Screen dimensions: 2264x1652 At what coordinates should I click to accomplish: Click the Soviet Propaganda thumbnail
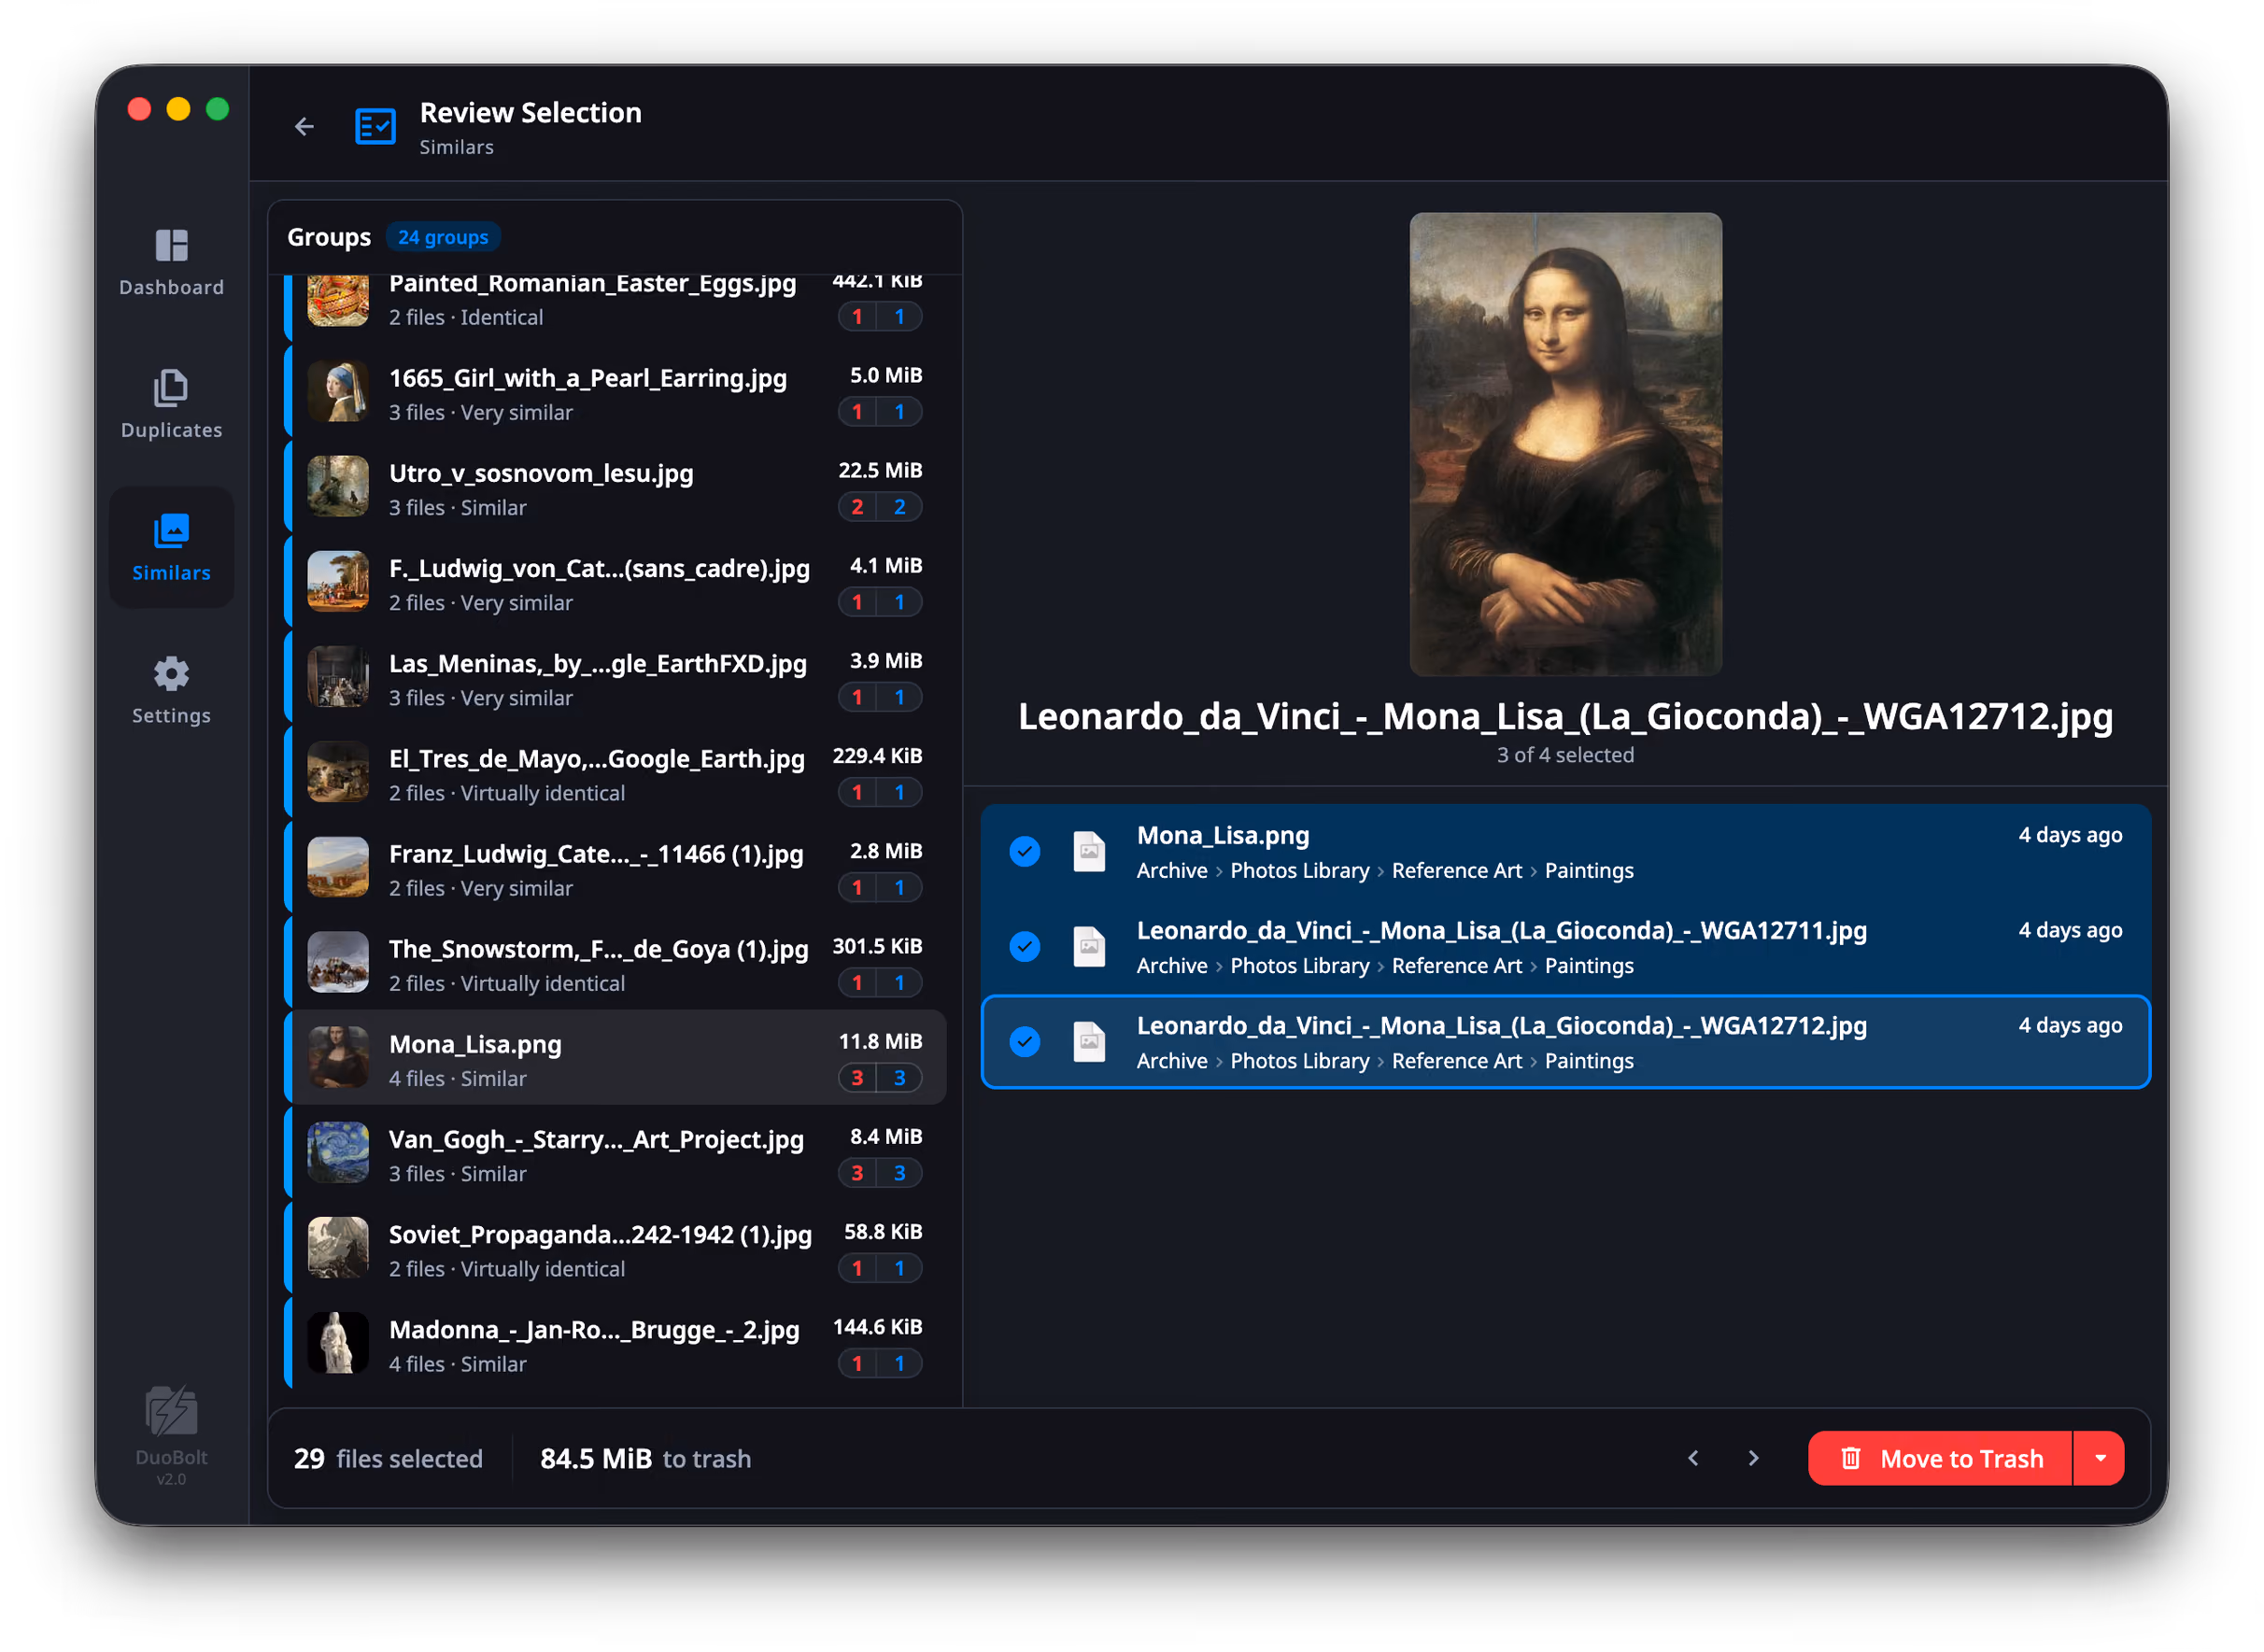pos(338,1248)
